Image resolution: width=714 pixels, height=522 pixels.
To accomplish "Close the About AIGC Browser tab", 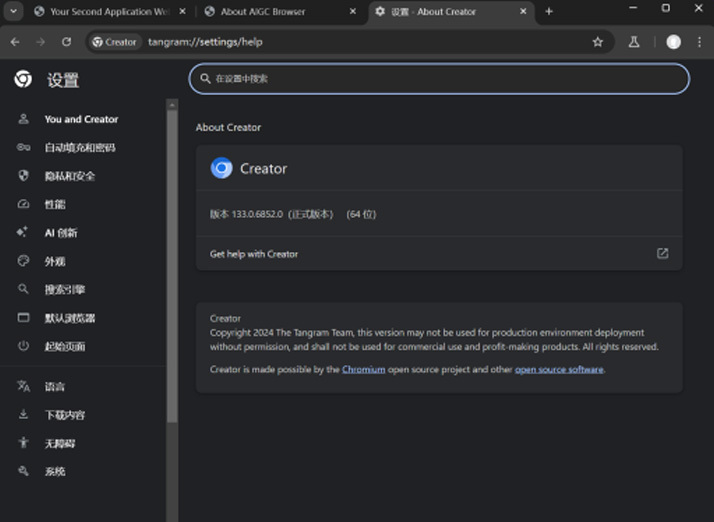I will (x=353, y=11).
